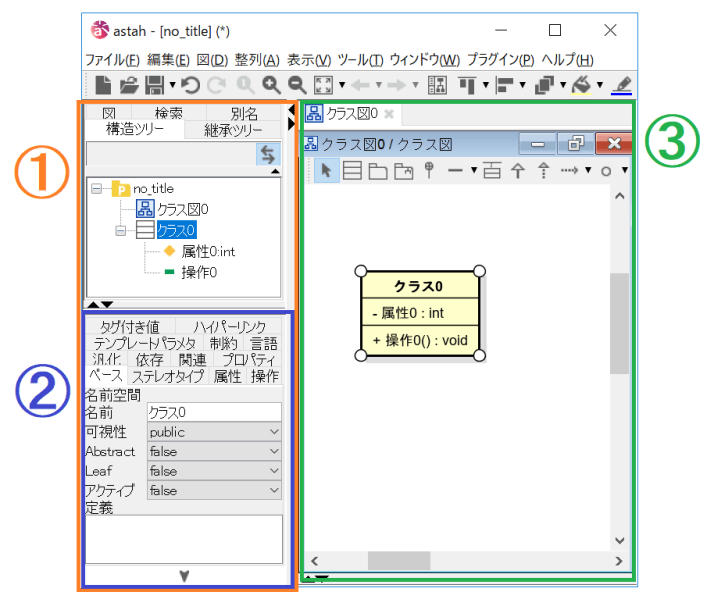Open the Leaf false dropdown
The width and height of the screenshot is (714, 599).
214,471
